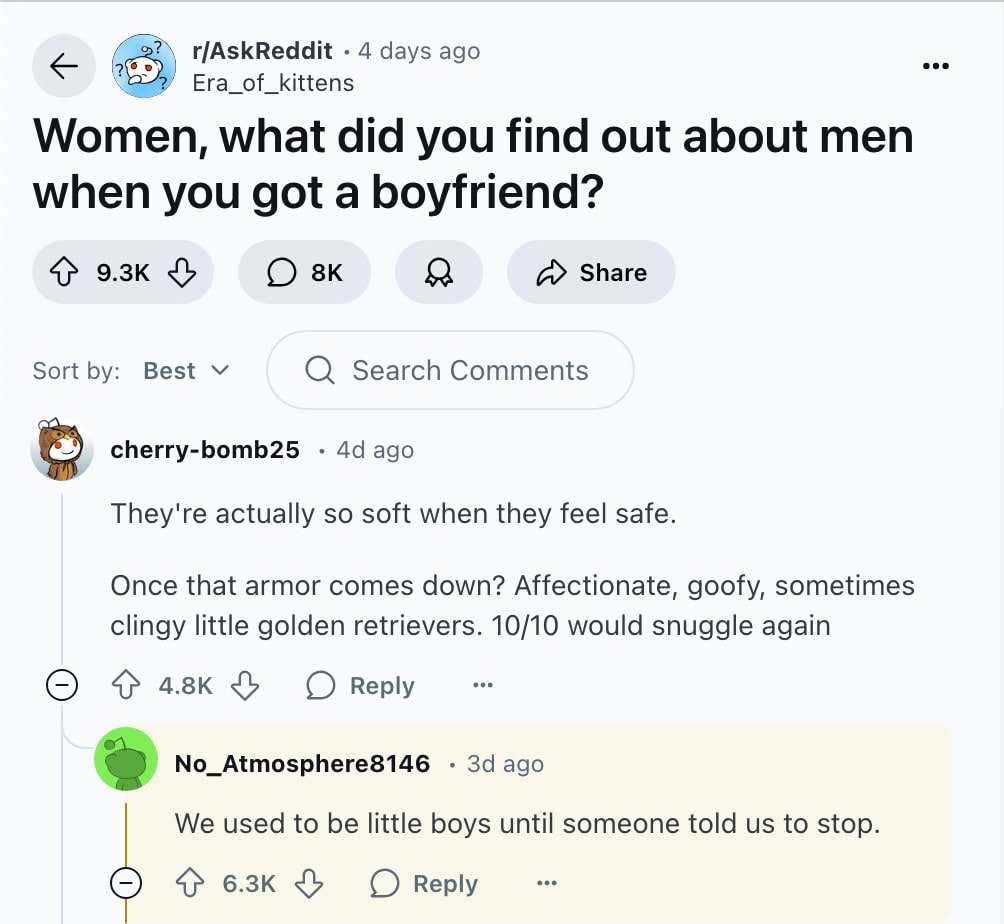Collapse No_Atmosphere8146's reply thread
This screenshot has height=924, width=1004.
point(126,884)
